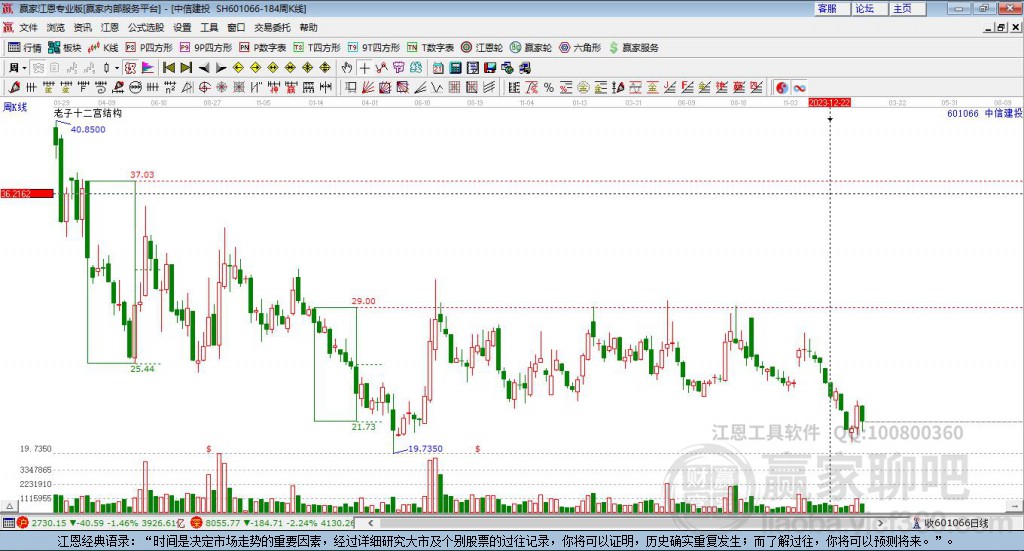1024x551 pixels.
Task: Click the 周K线 label
Action: pyautogui.click(x=15, y=107)
